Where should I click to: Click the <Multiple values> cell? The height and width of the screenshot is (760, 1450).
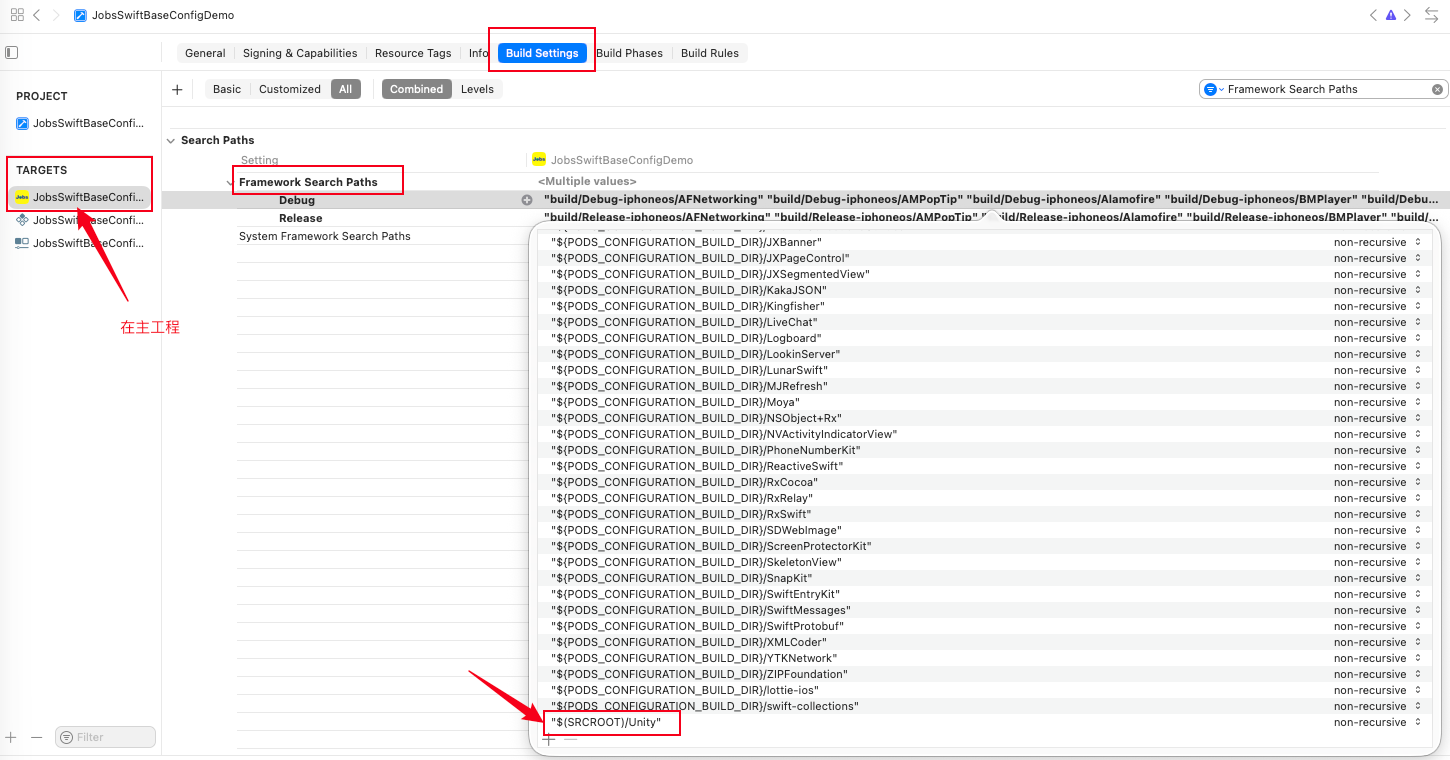pos(587,182)
